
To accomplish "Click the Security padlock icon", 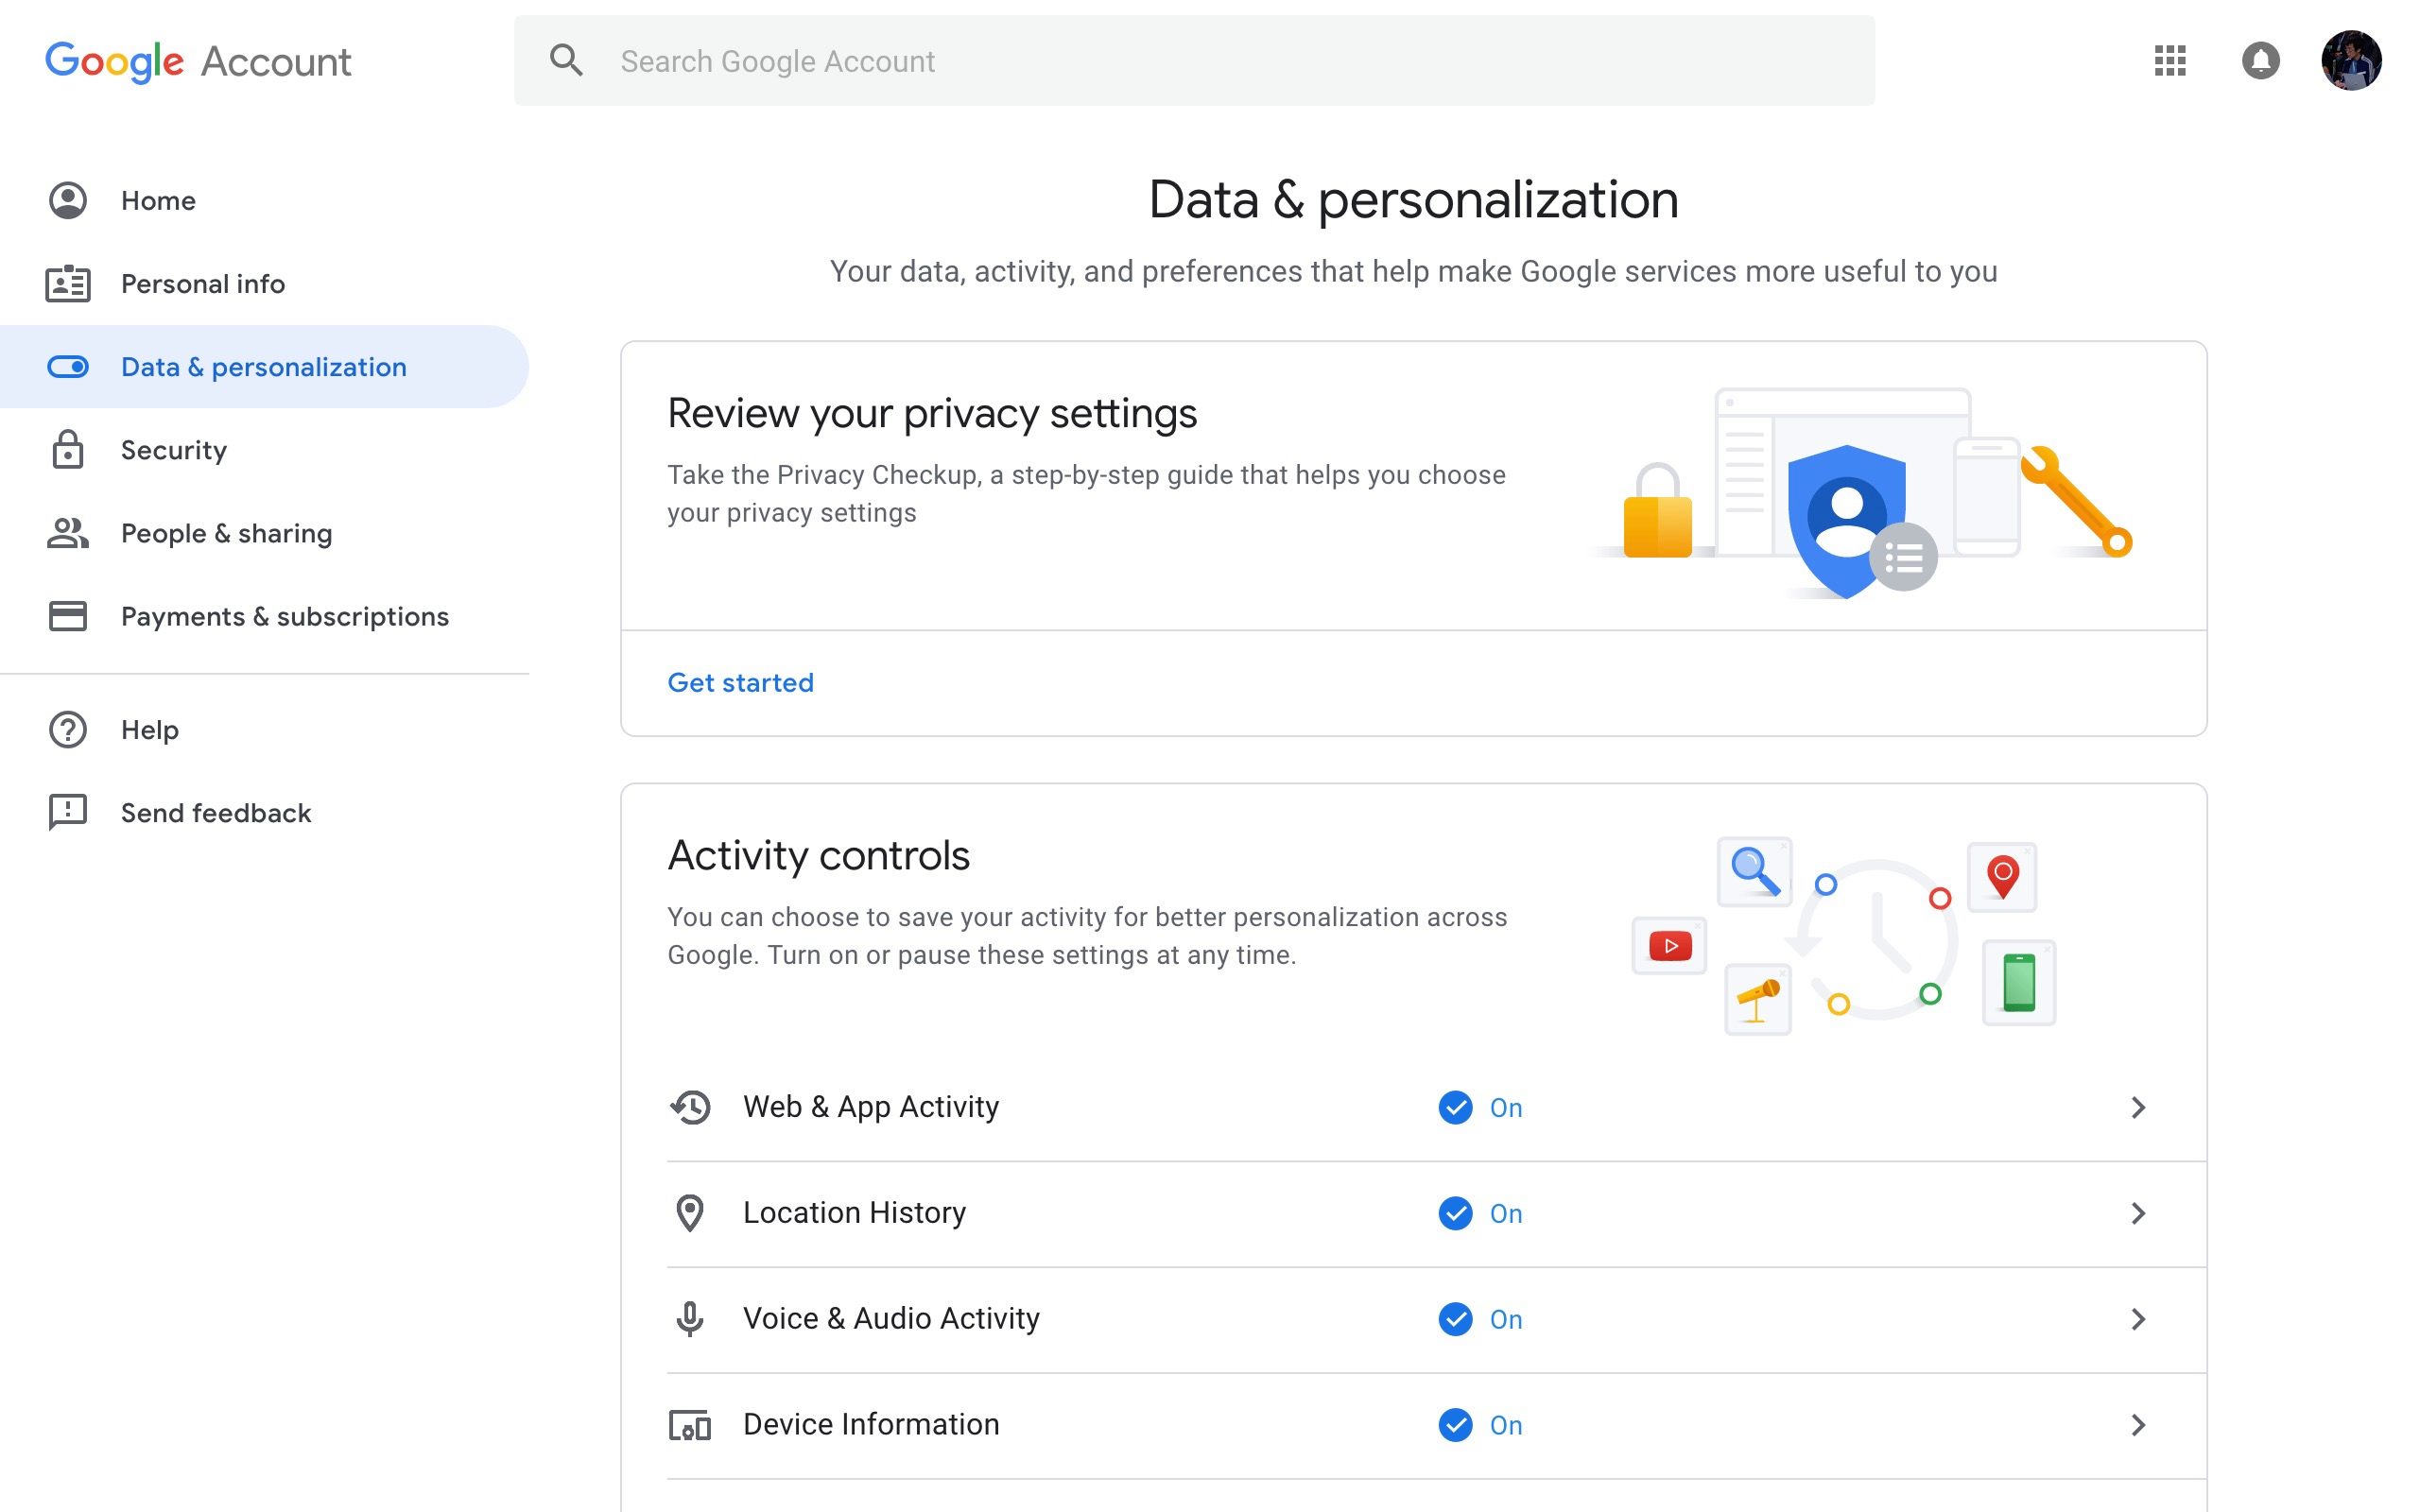I will click(68, 450).
